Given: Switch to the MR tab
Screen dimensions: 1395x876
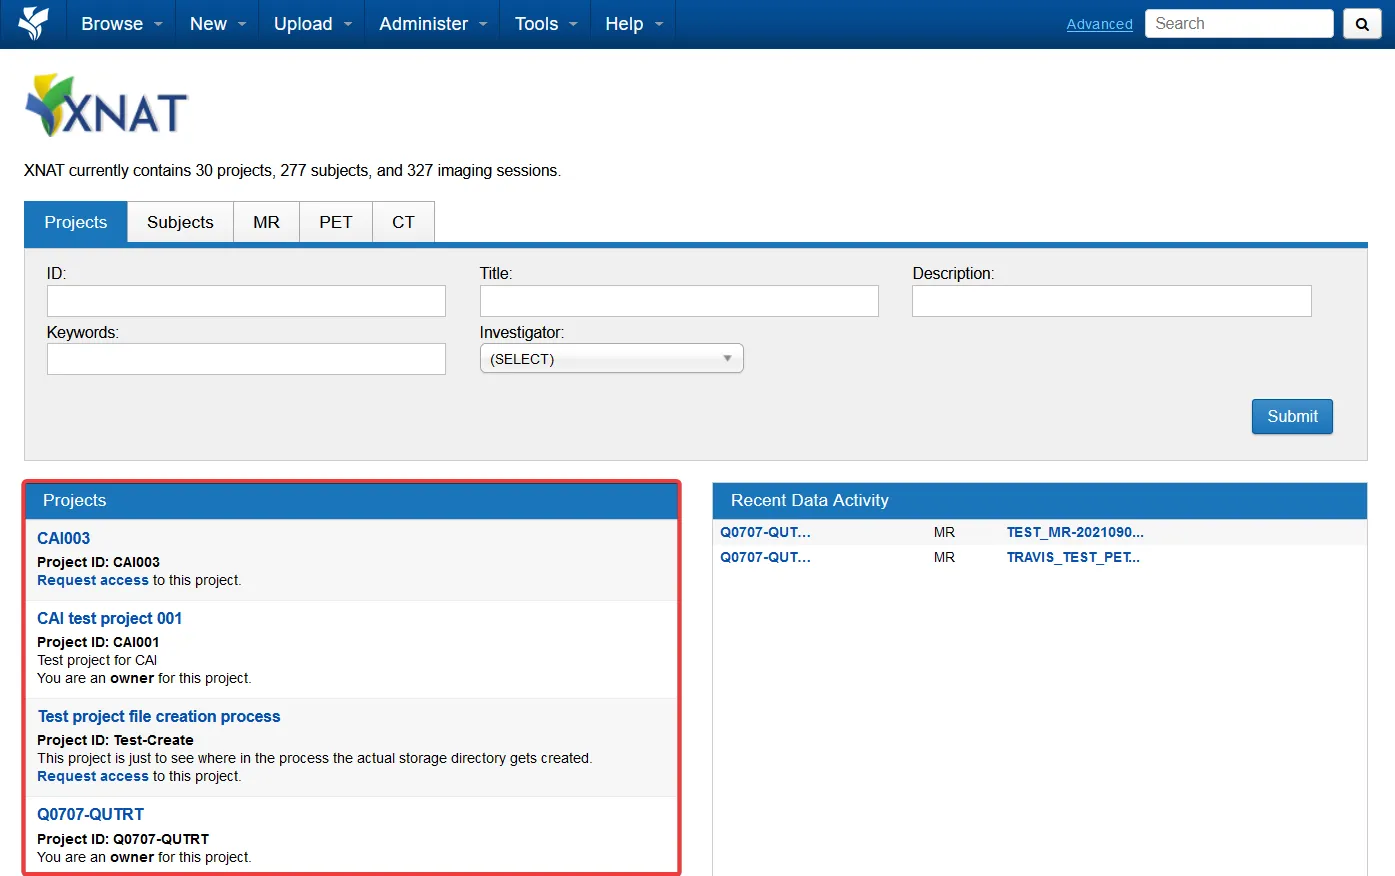Looking at the screenshot, I should 266,222.
